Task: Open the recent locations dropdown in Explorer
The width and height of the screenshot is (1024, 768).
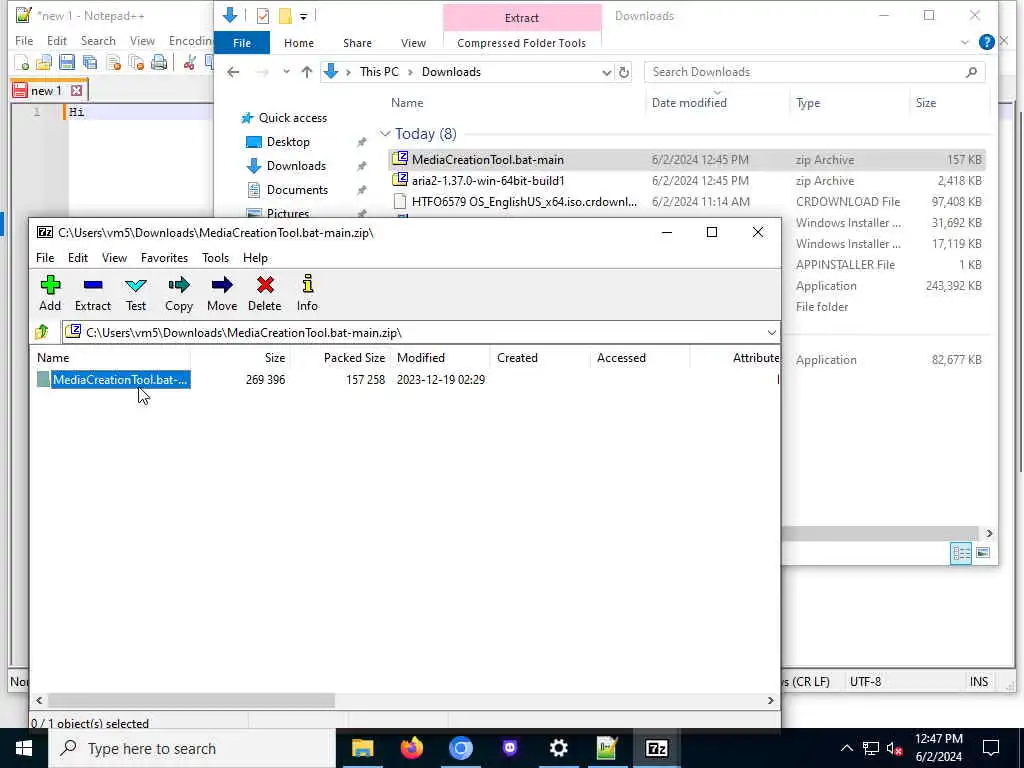Action: (286, 72)
